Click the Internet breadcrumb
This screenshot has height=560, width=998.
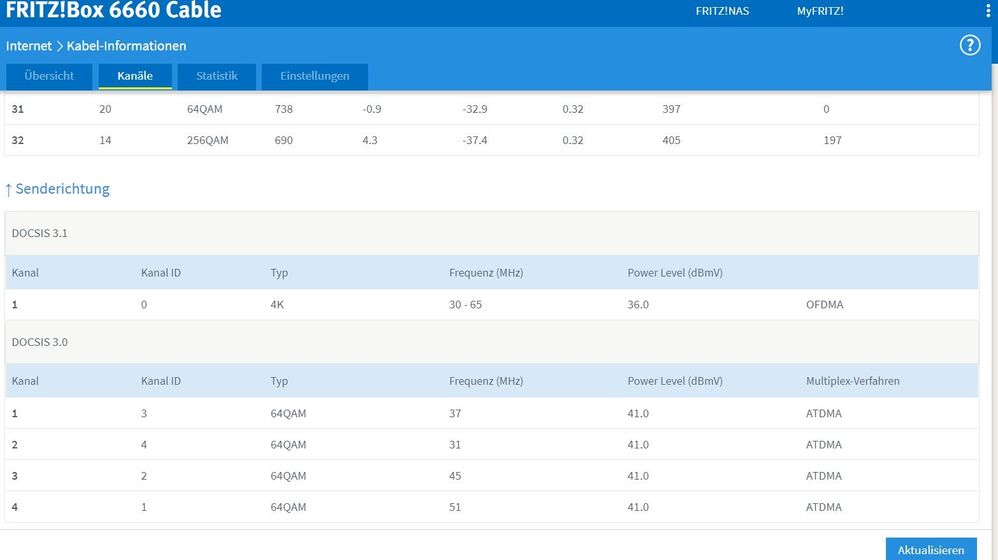pyautogui.click(x=28, y=46)
